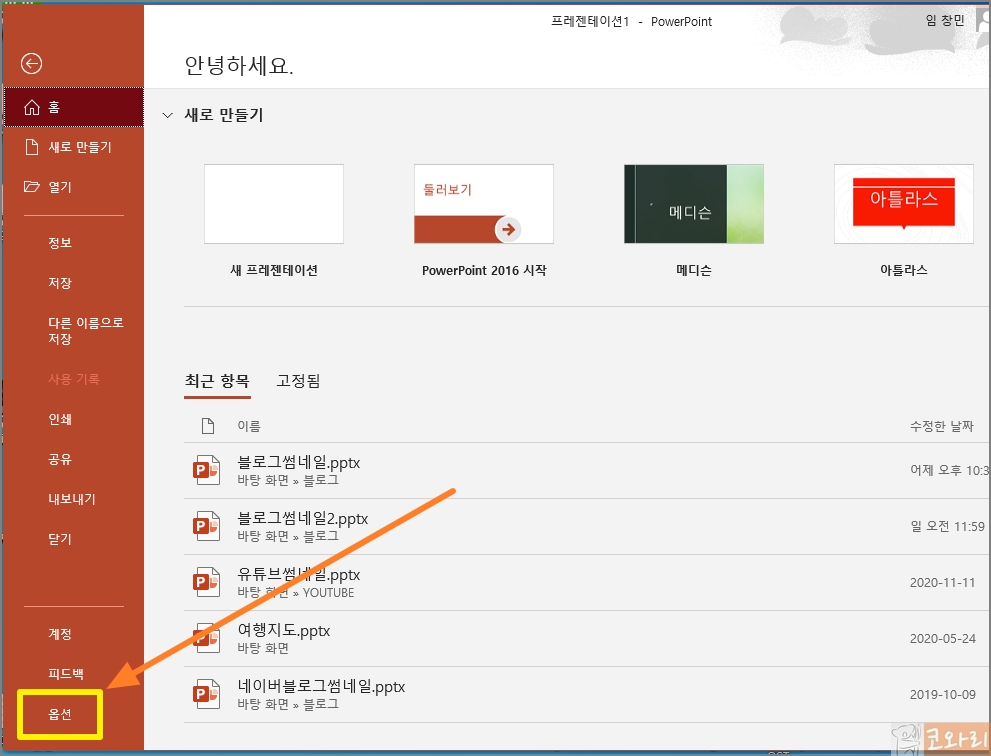Select 홈 in the sidebar menu
The height and width of the screenshot is (756, 991).
pos(73,107)
